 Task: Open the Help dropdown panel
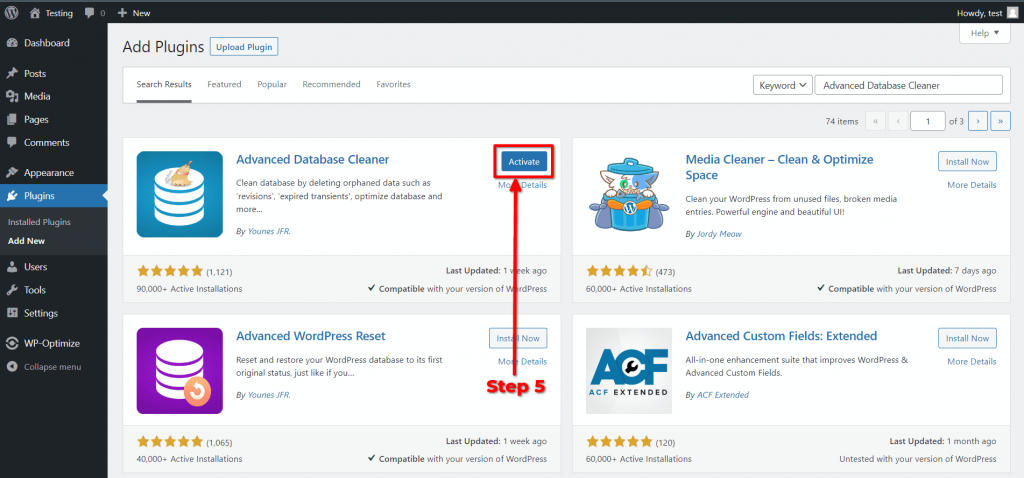tap(984, 33)
